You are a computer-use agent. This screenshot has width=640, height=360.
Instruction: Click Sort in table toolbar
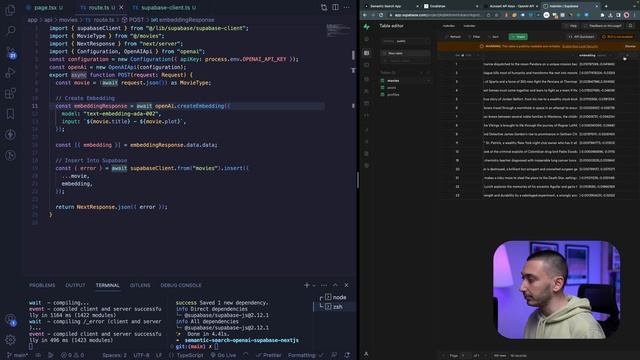(x=493, y=37)
